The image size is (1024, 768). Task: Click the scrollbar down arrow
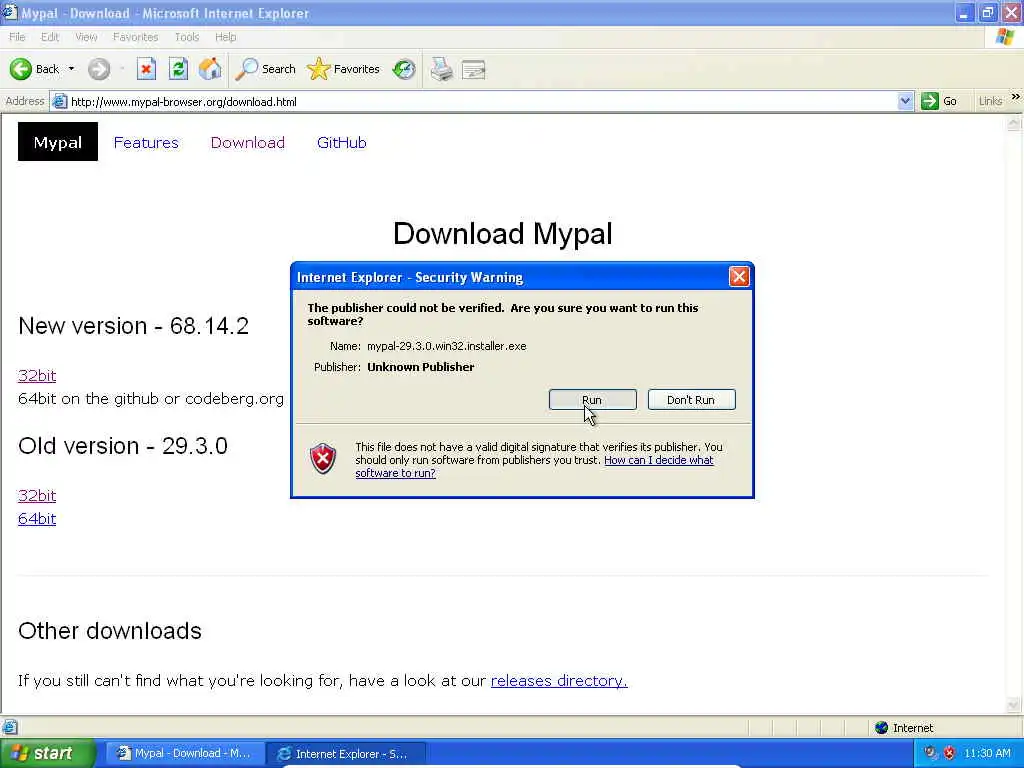pyautogui.click(x=1014, y=705)
